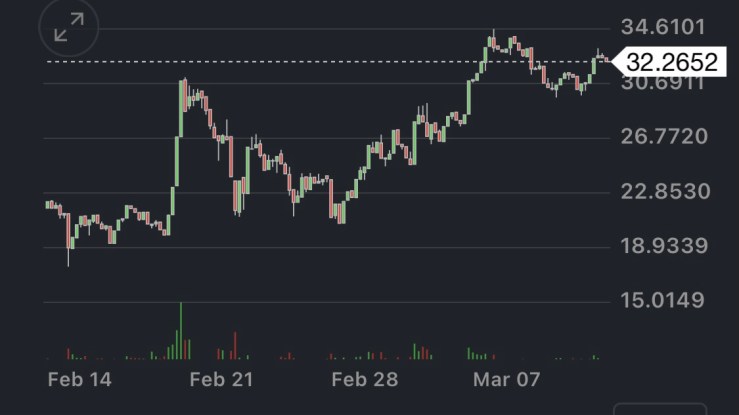
Task: Click the 18.9339 price axis label
Action: point(664,246)
